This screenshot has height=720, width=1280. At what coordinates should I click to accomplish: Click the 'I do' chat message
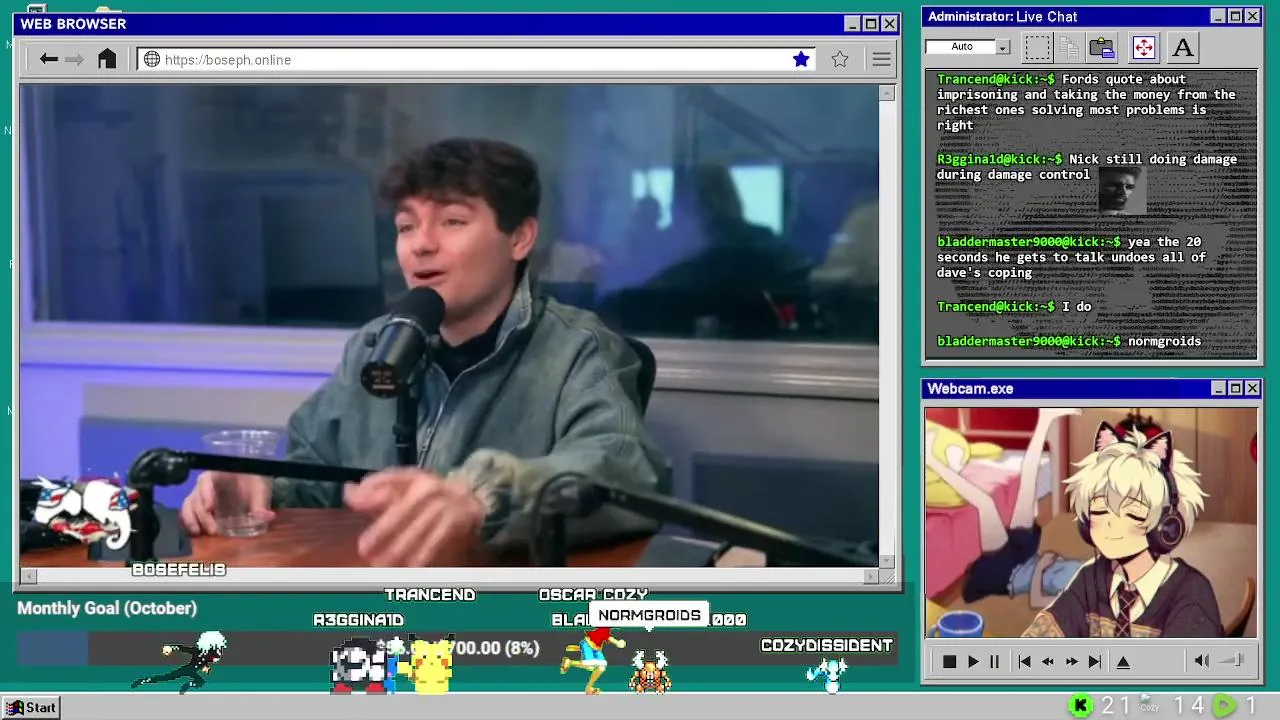click(1076, 307)
